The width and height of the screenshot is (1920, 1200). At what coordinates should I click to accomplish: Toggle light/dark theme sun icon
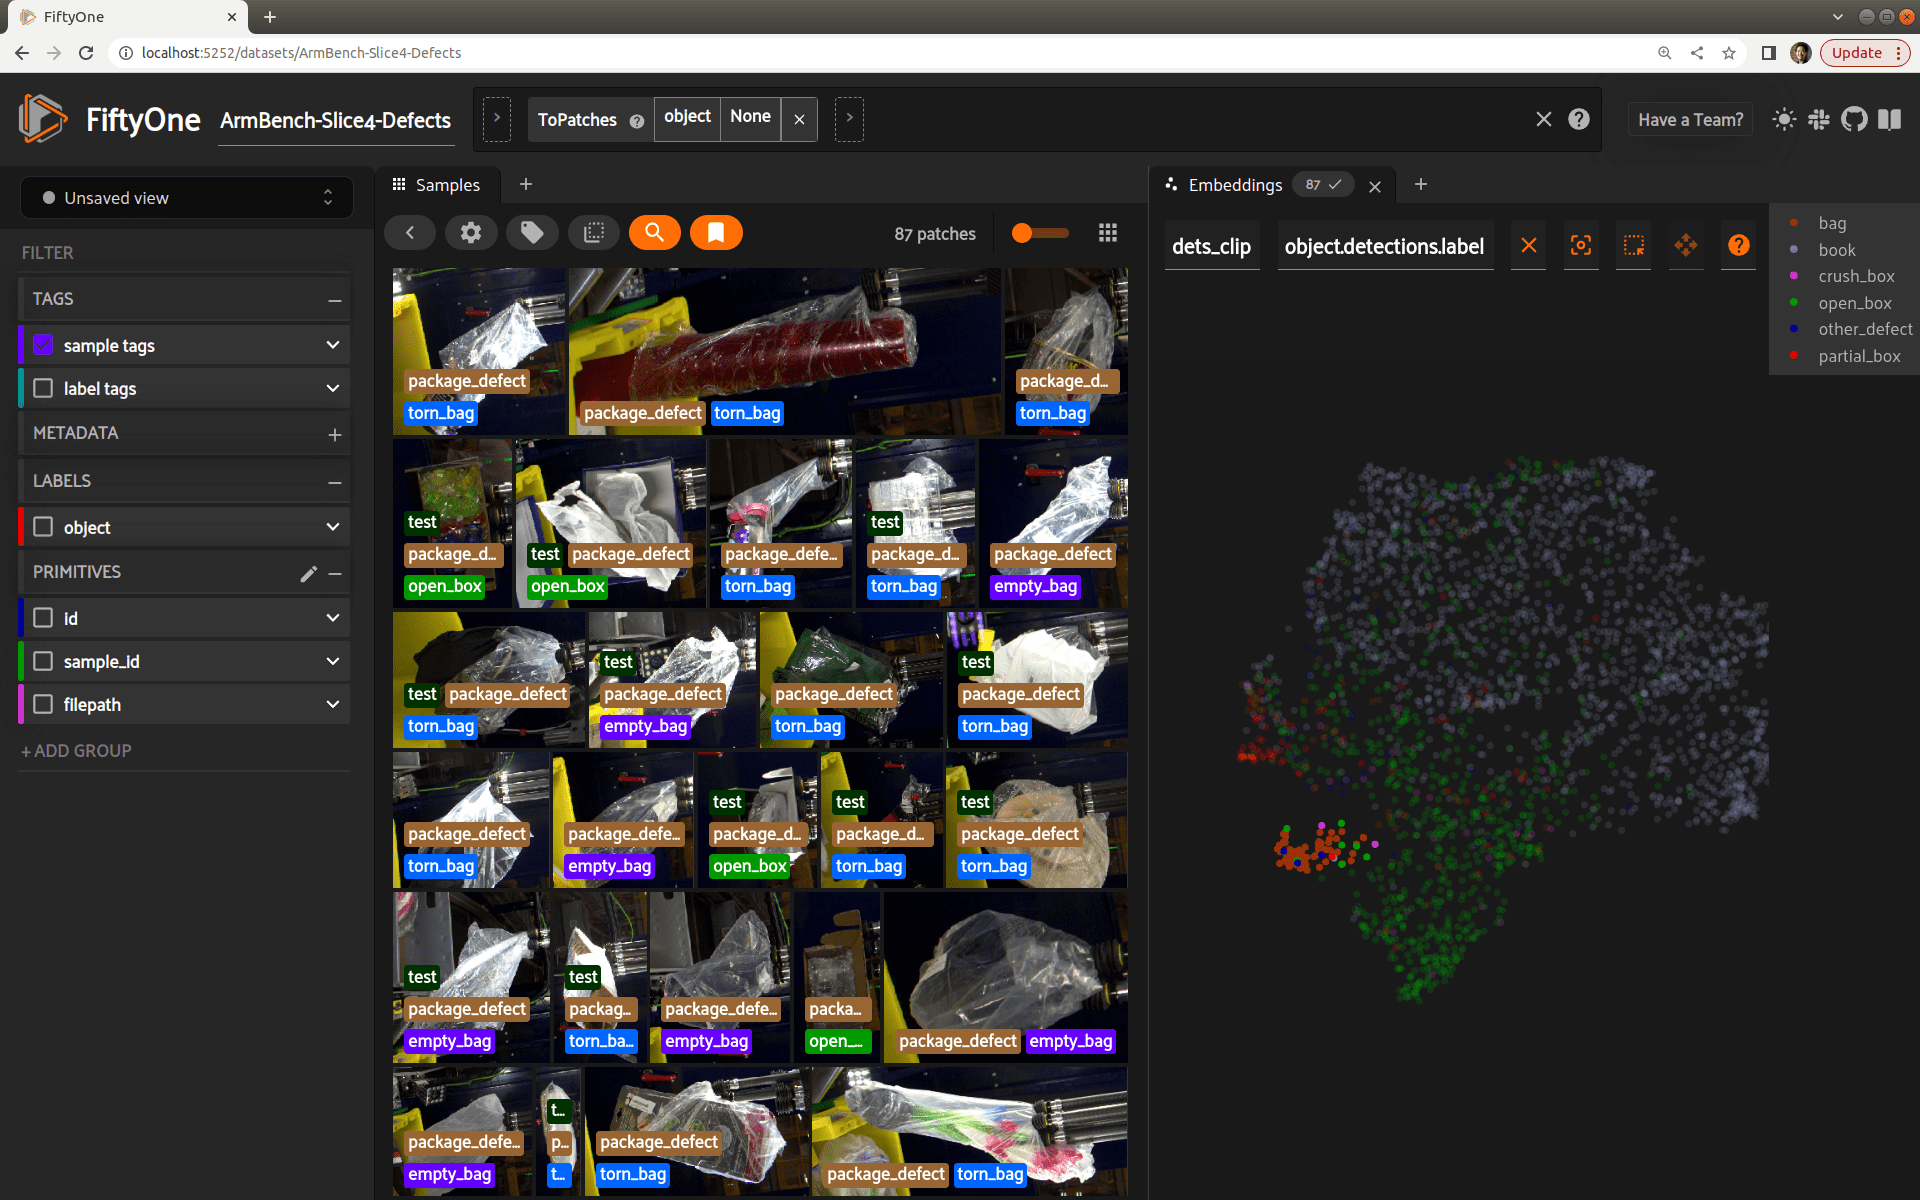(1783, 120)
